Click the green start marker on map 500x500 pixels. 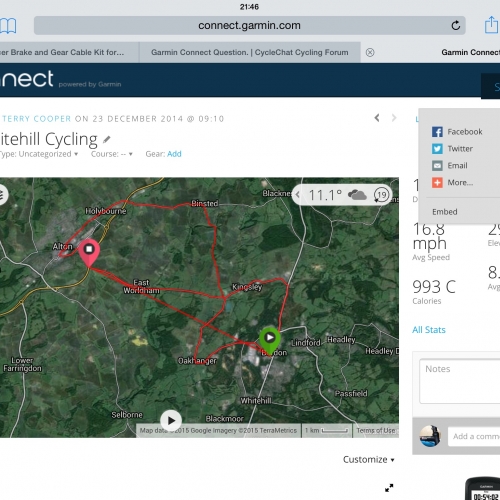pyautogui.click(x=270, y=341)
